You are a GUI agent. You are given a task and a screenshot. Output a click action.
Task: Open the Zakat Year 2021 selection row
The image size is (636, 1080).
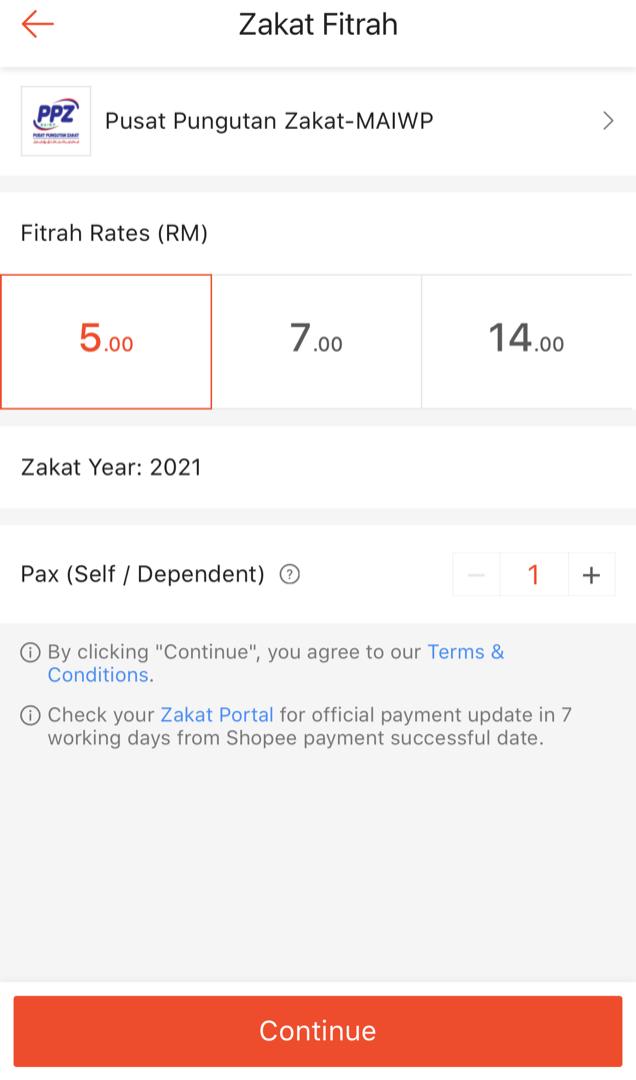point(318,467)
